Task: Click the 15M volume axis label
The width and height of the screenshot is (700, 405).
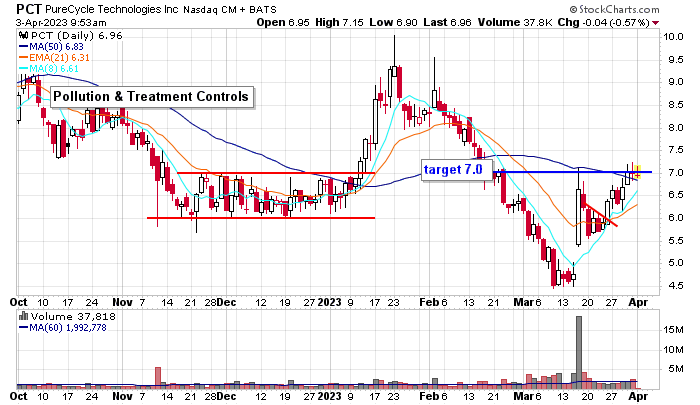Action: 673,330
